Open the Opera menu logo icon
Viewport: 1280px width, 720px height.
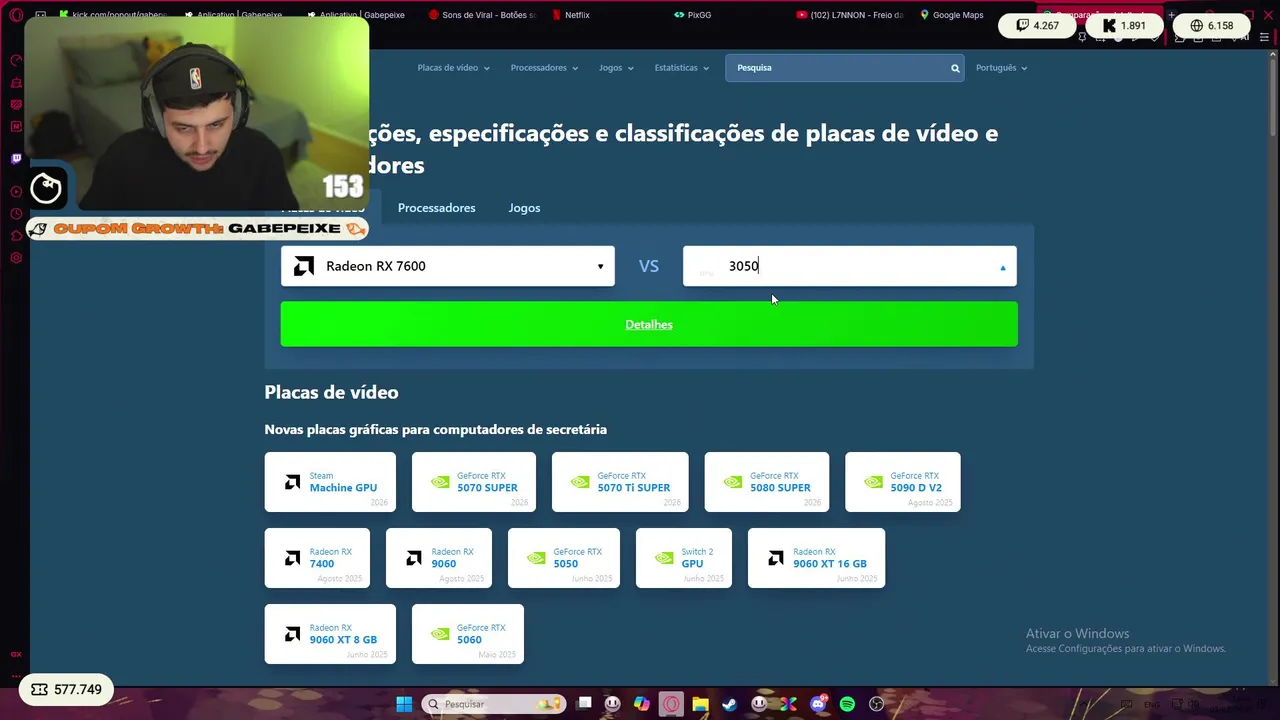pos(16,15)
